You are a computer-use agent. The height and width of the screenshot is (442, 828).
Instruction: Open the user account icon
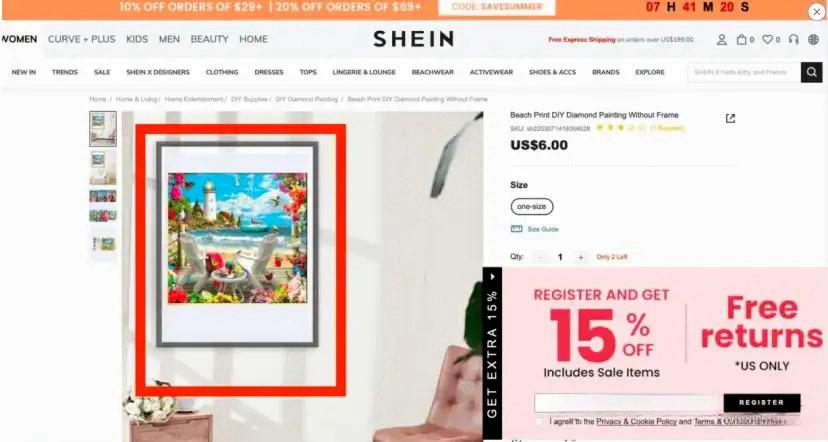721,40
